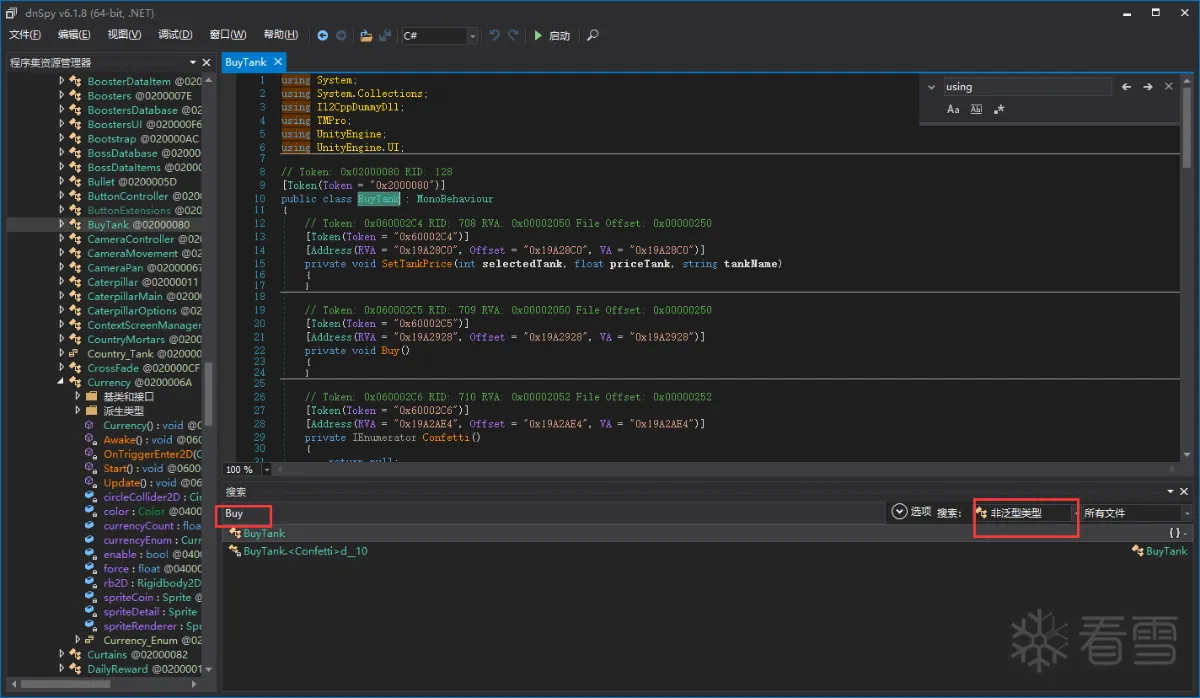Expand the Currency_Enum tree node
The width and height of the screenshot is (1200, 698).
78,640
